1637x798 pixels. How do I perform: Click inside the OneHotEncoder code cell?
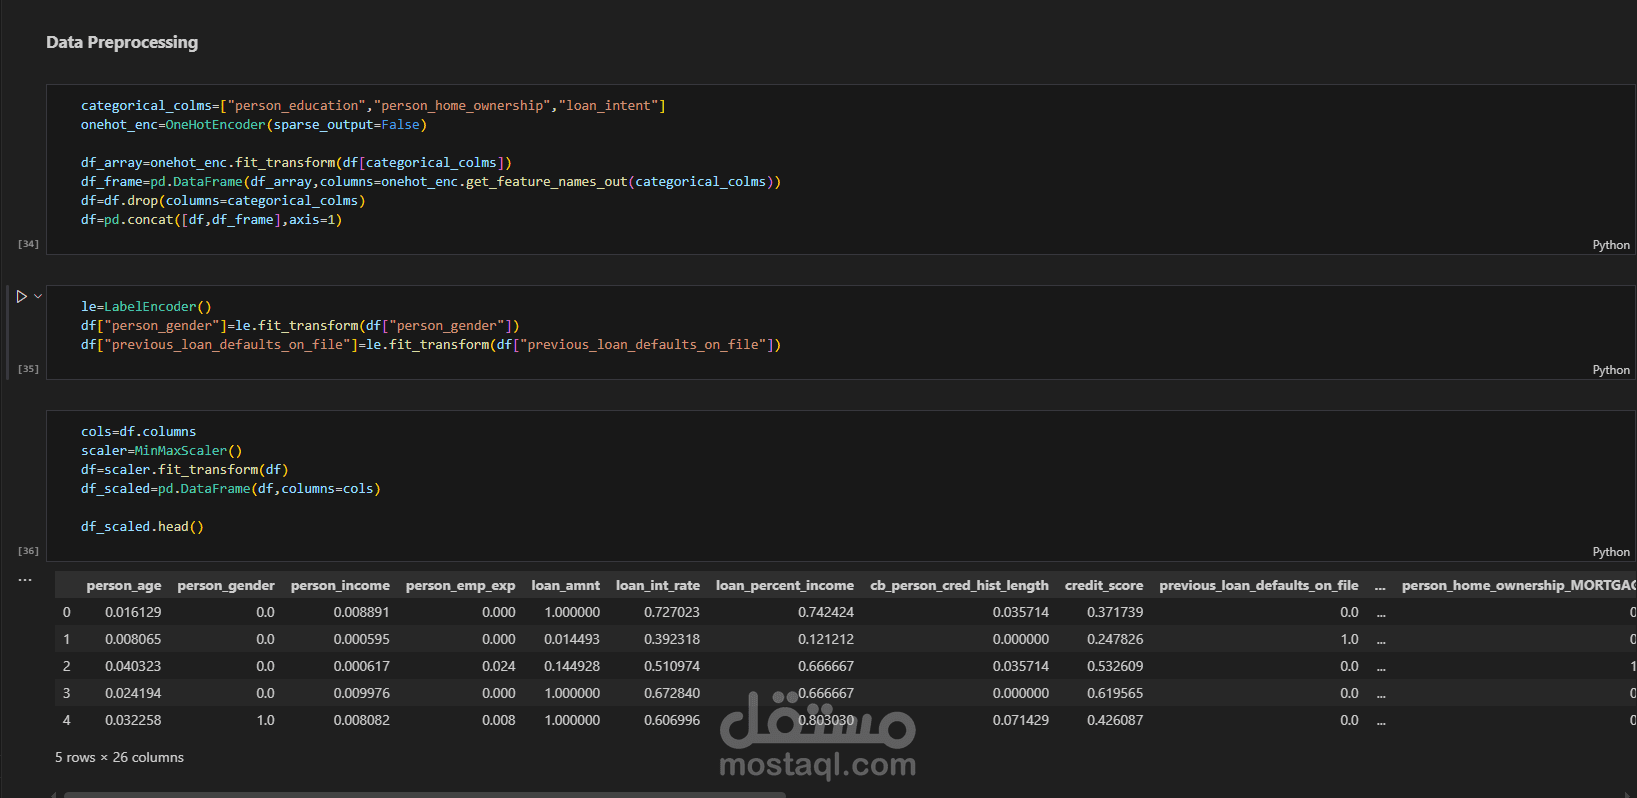pyautogui.click(x=840, y=169)
